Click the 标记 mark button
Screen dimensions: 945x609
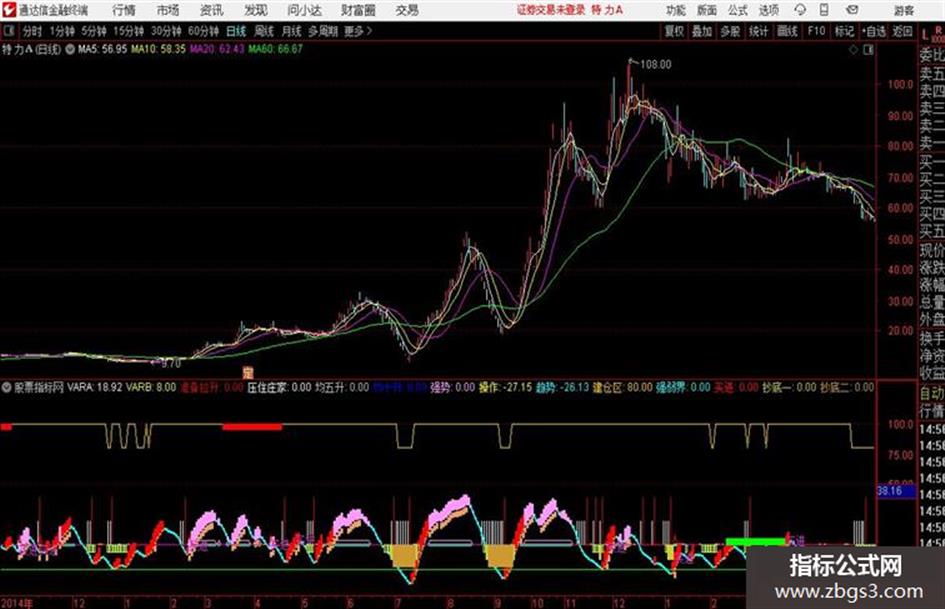[844, 31]
